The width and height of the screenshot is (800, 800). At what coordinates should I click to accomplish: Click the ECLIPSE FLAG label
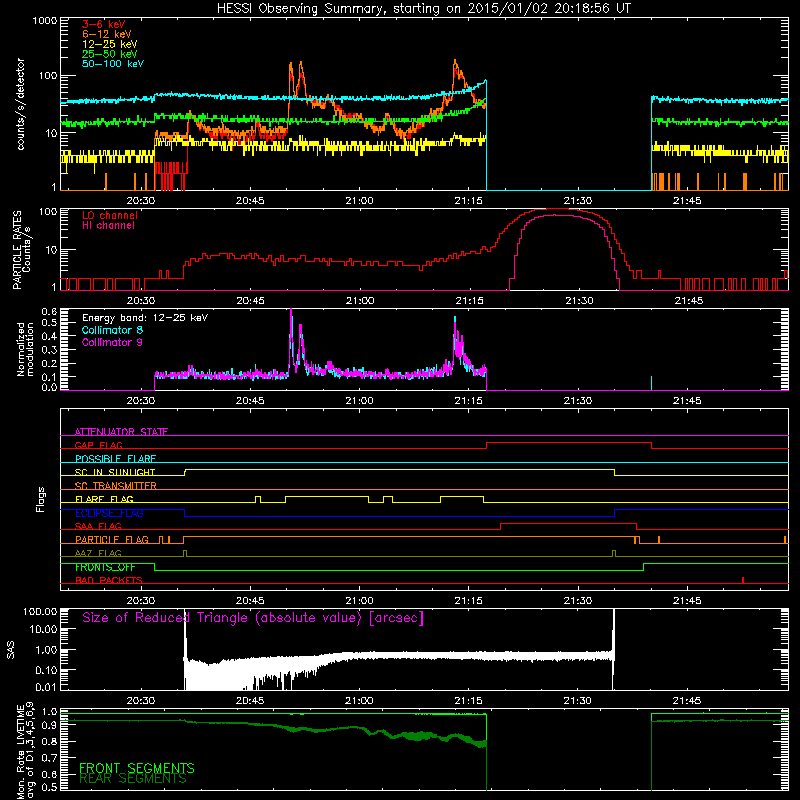109,513
